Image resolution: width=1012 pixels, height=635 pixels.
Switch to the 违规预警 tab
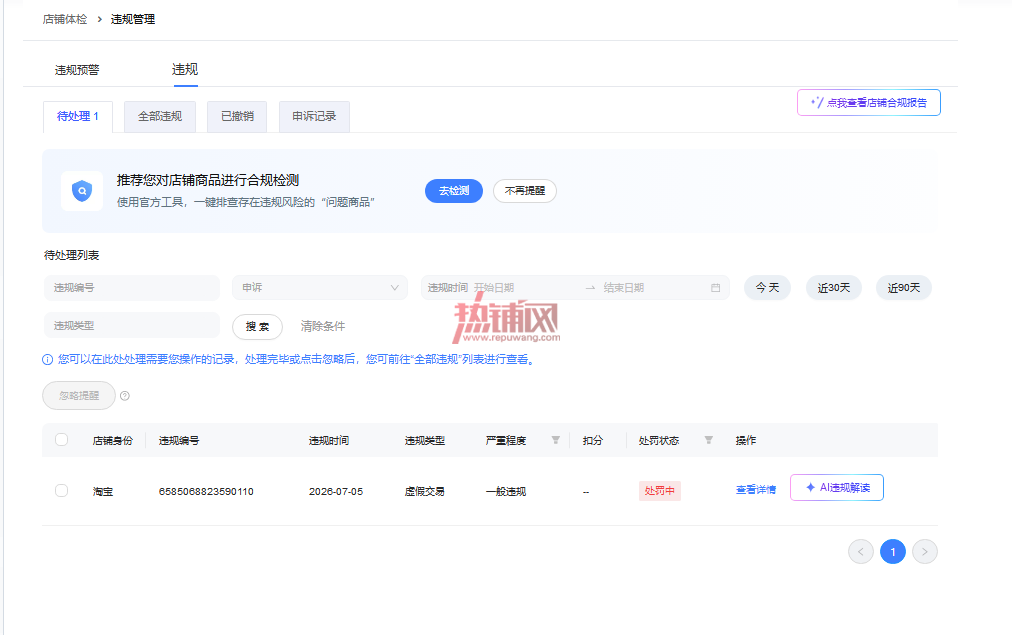(x=77, y=70)
